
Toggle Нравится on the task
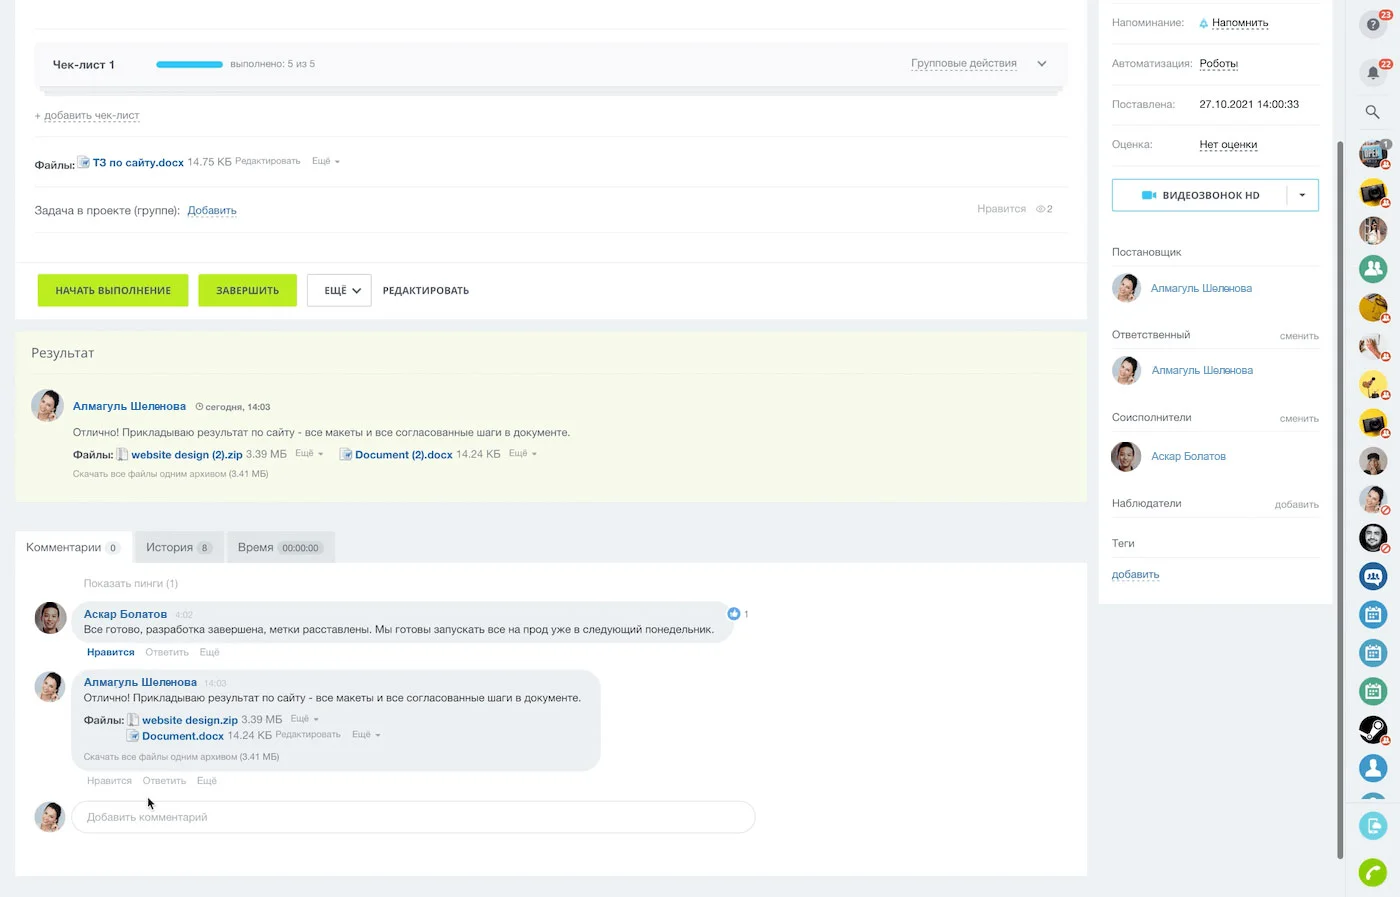1001,209
